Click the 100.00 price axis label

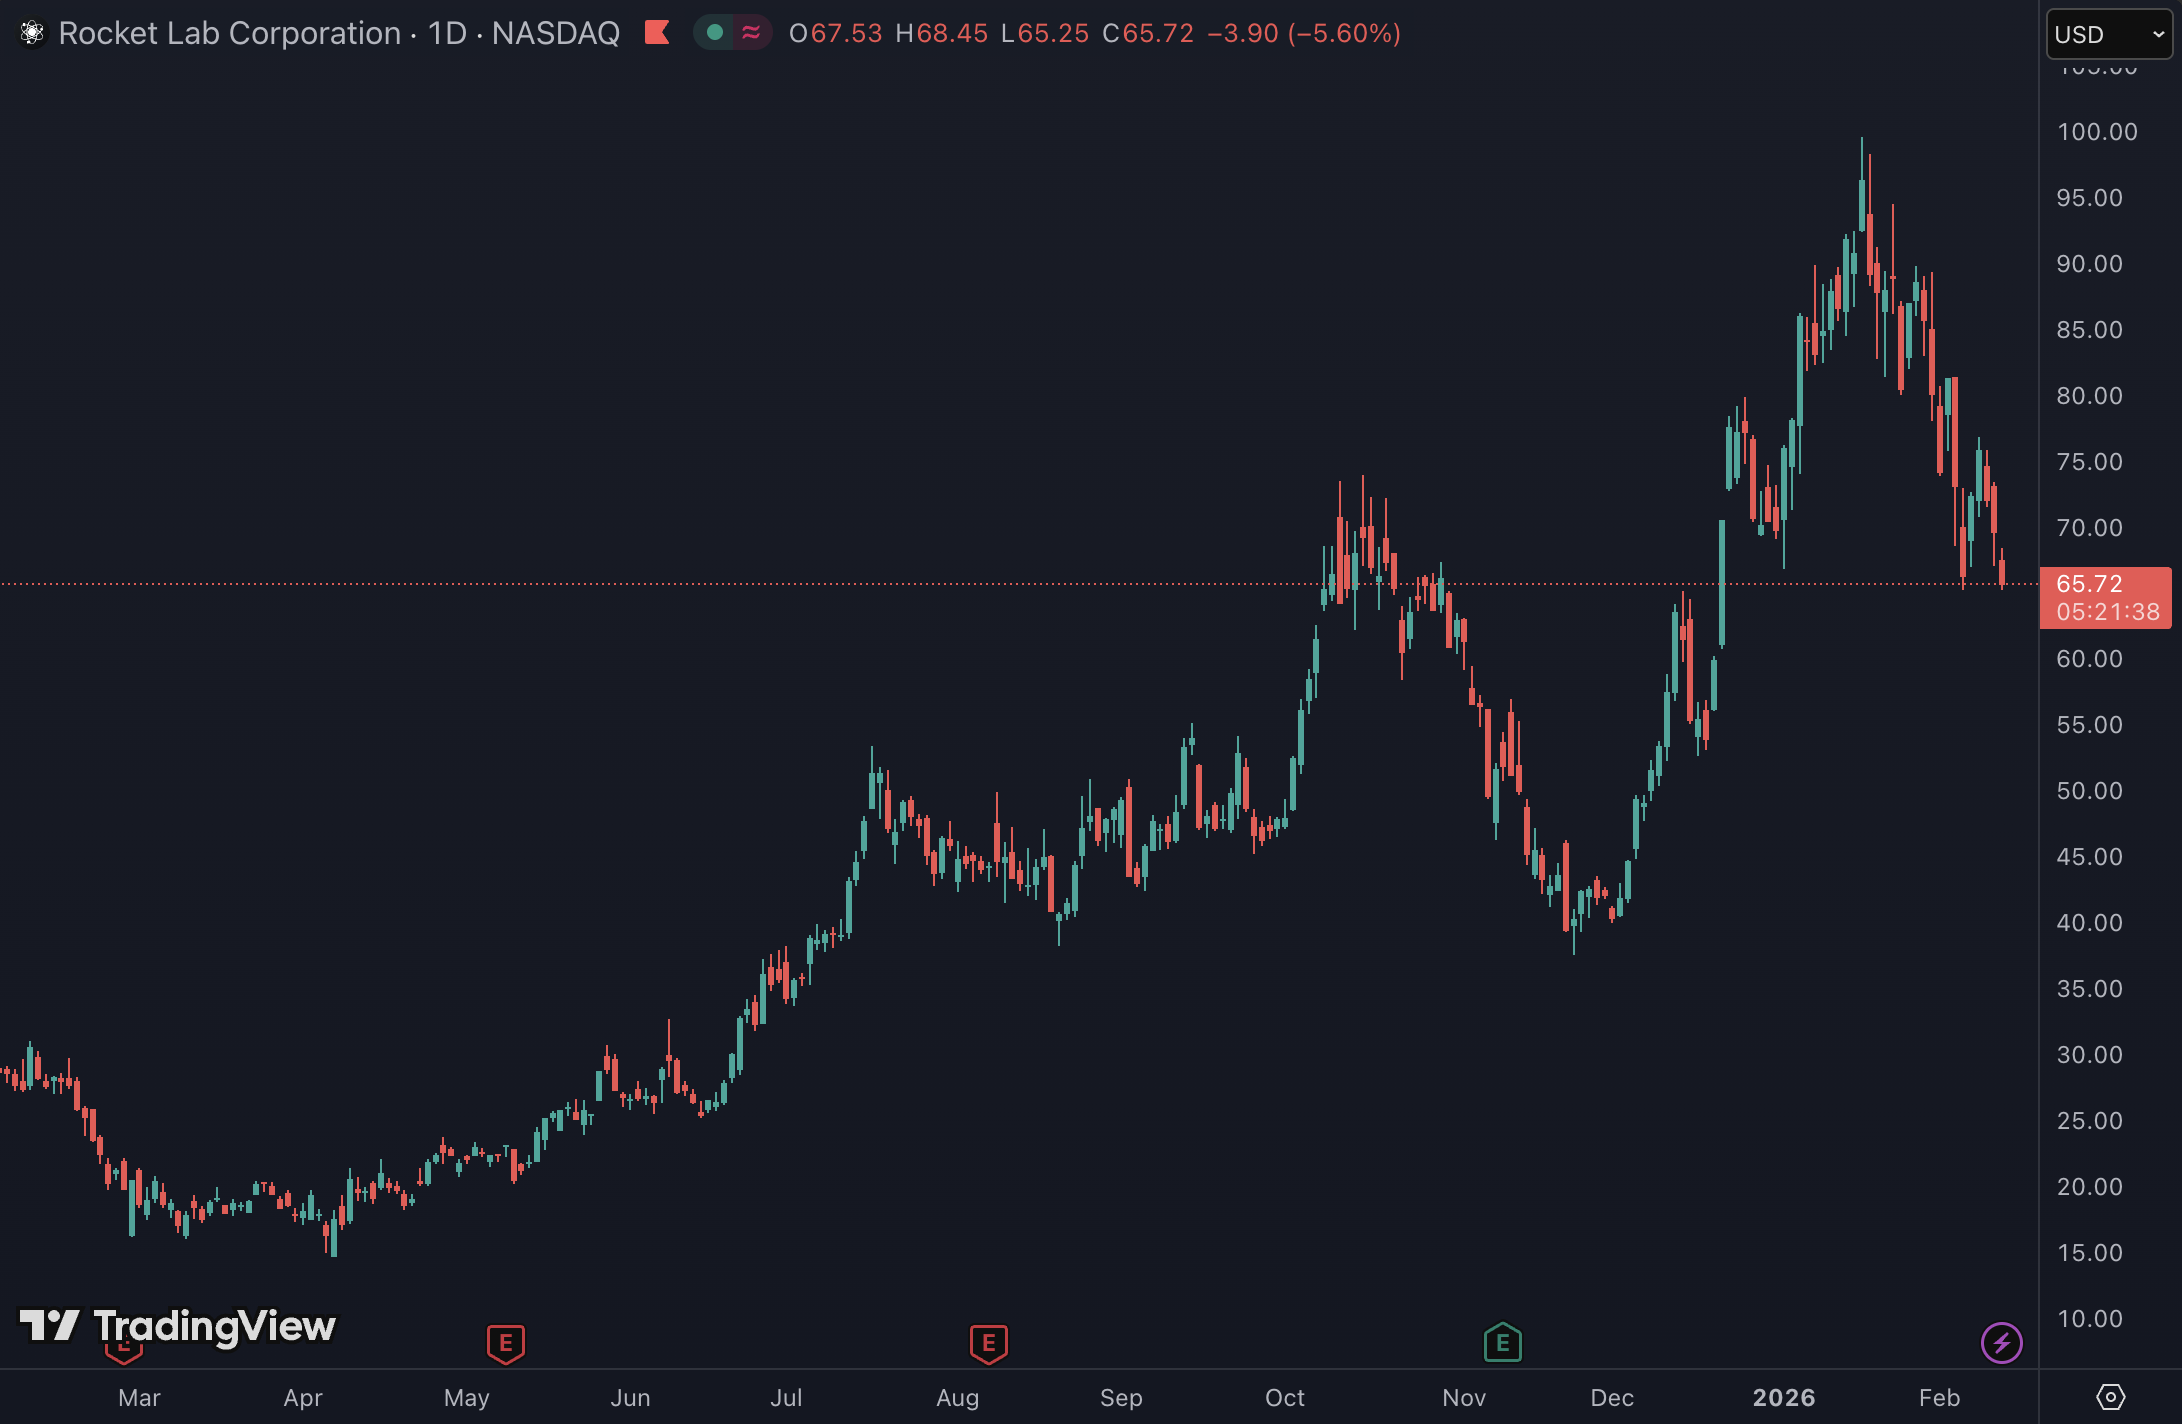2096,132
